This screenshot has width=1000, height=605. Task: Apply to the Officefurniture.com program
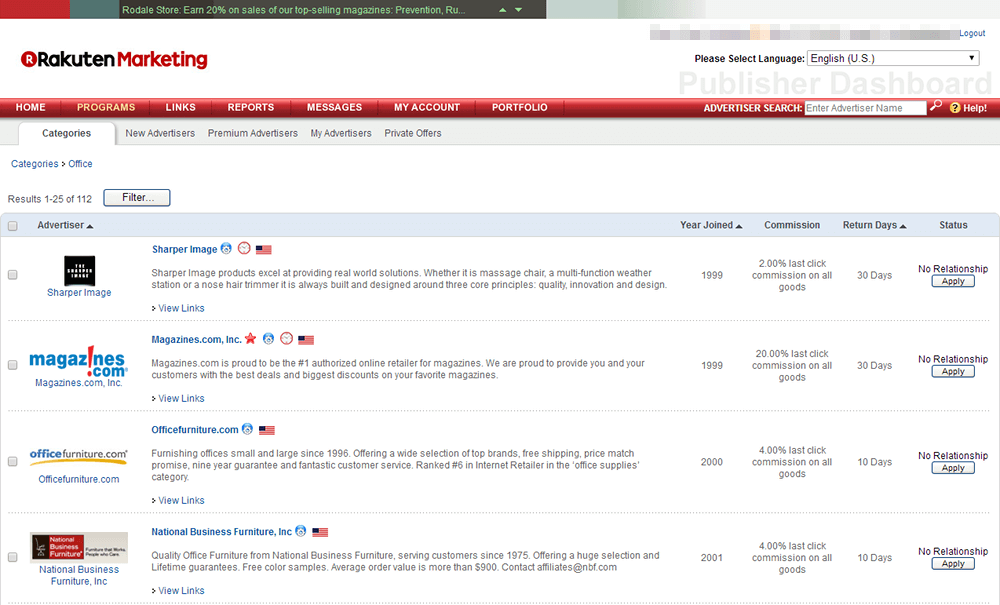[x=953, y=467]
